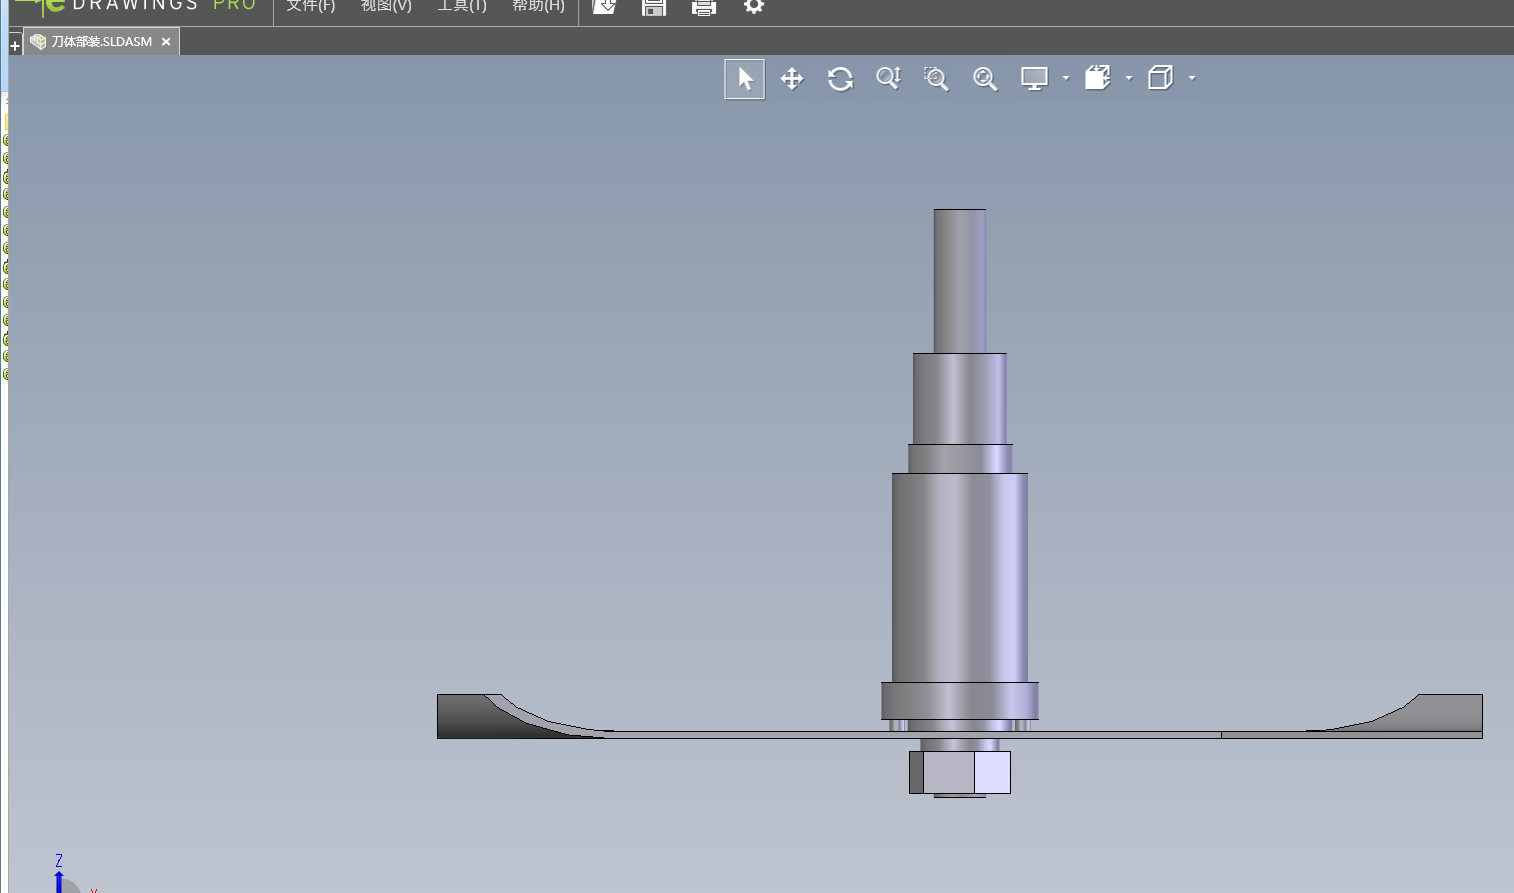
Task: Click the wireframe cube view icon
Action: click(x=1160, y=78)
